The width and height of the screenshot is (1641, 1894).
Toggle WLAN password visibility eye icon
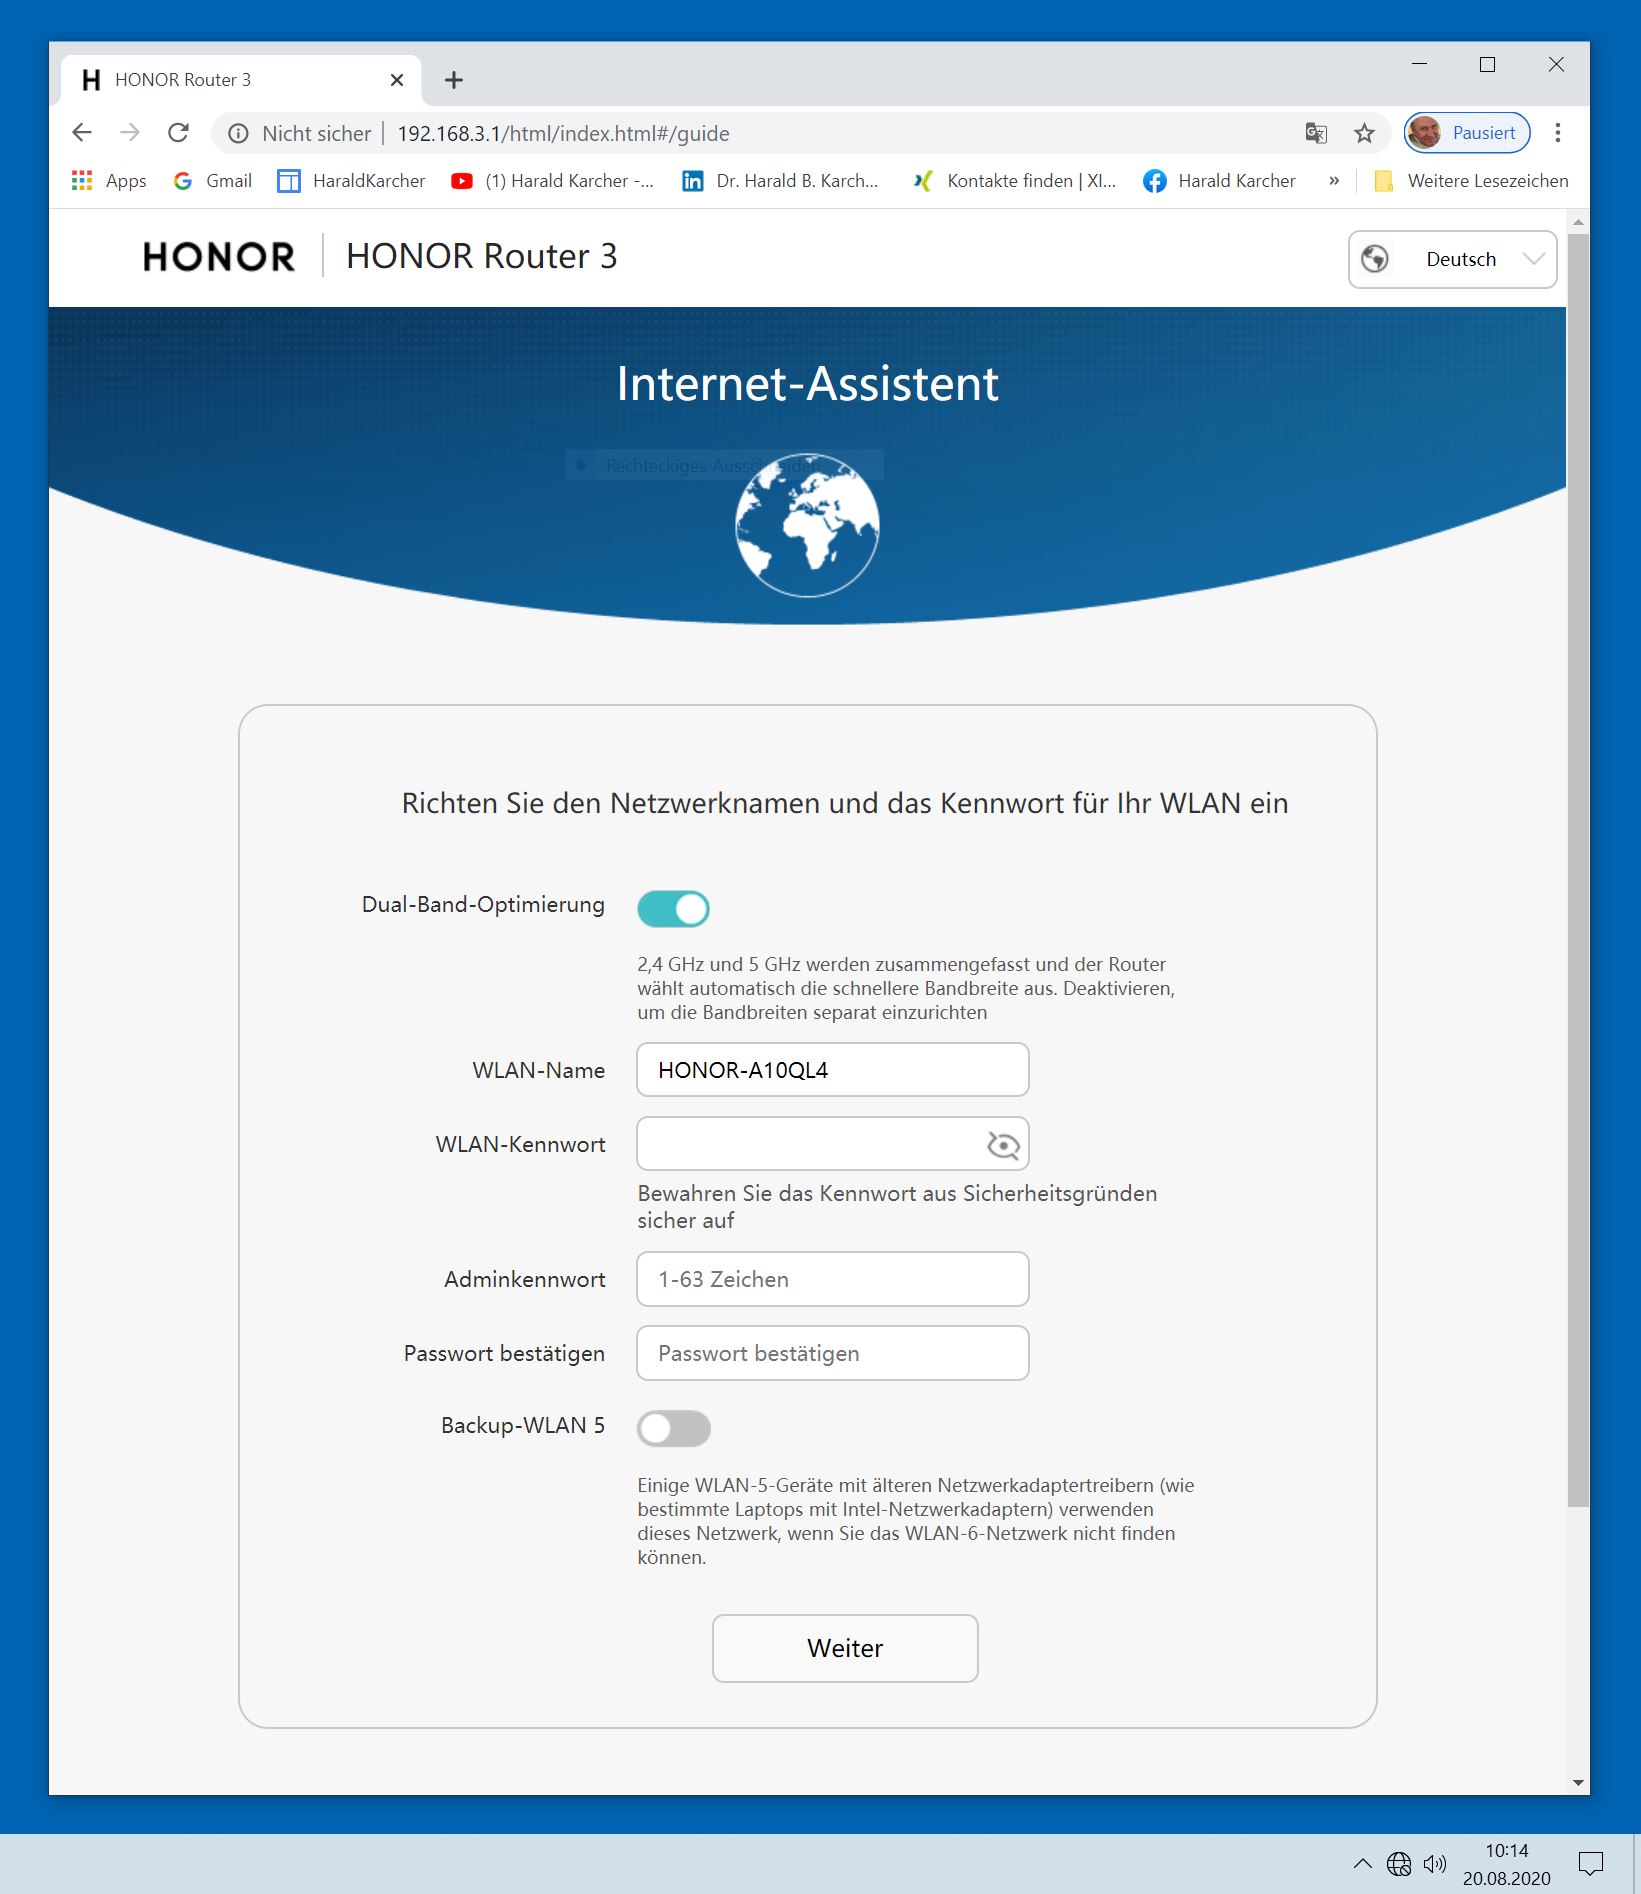[1002, 1145]
